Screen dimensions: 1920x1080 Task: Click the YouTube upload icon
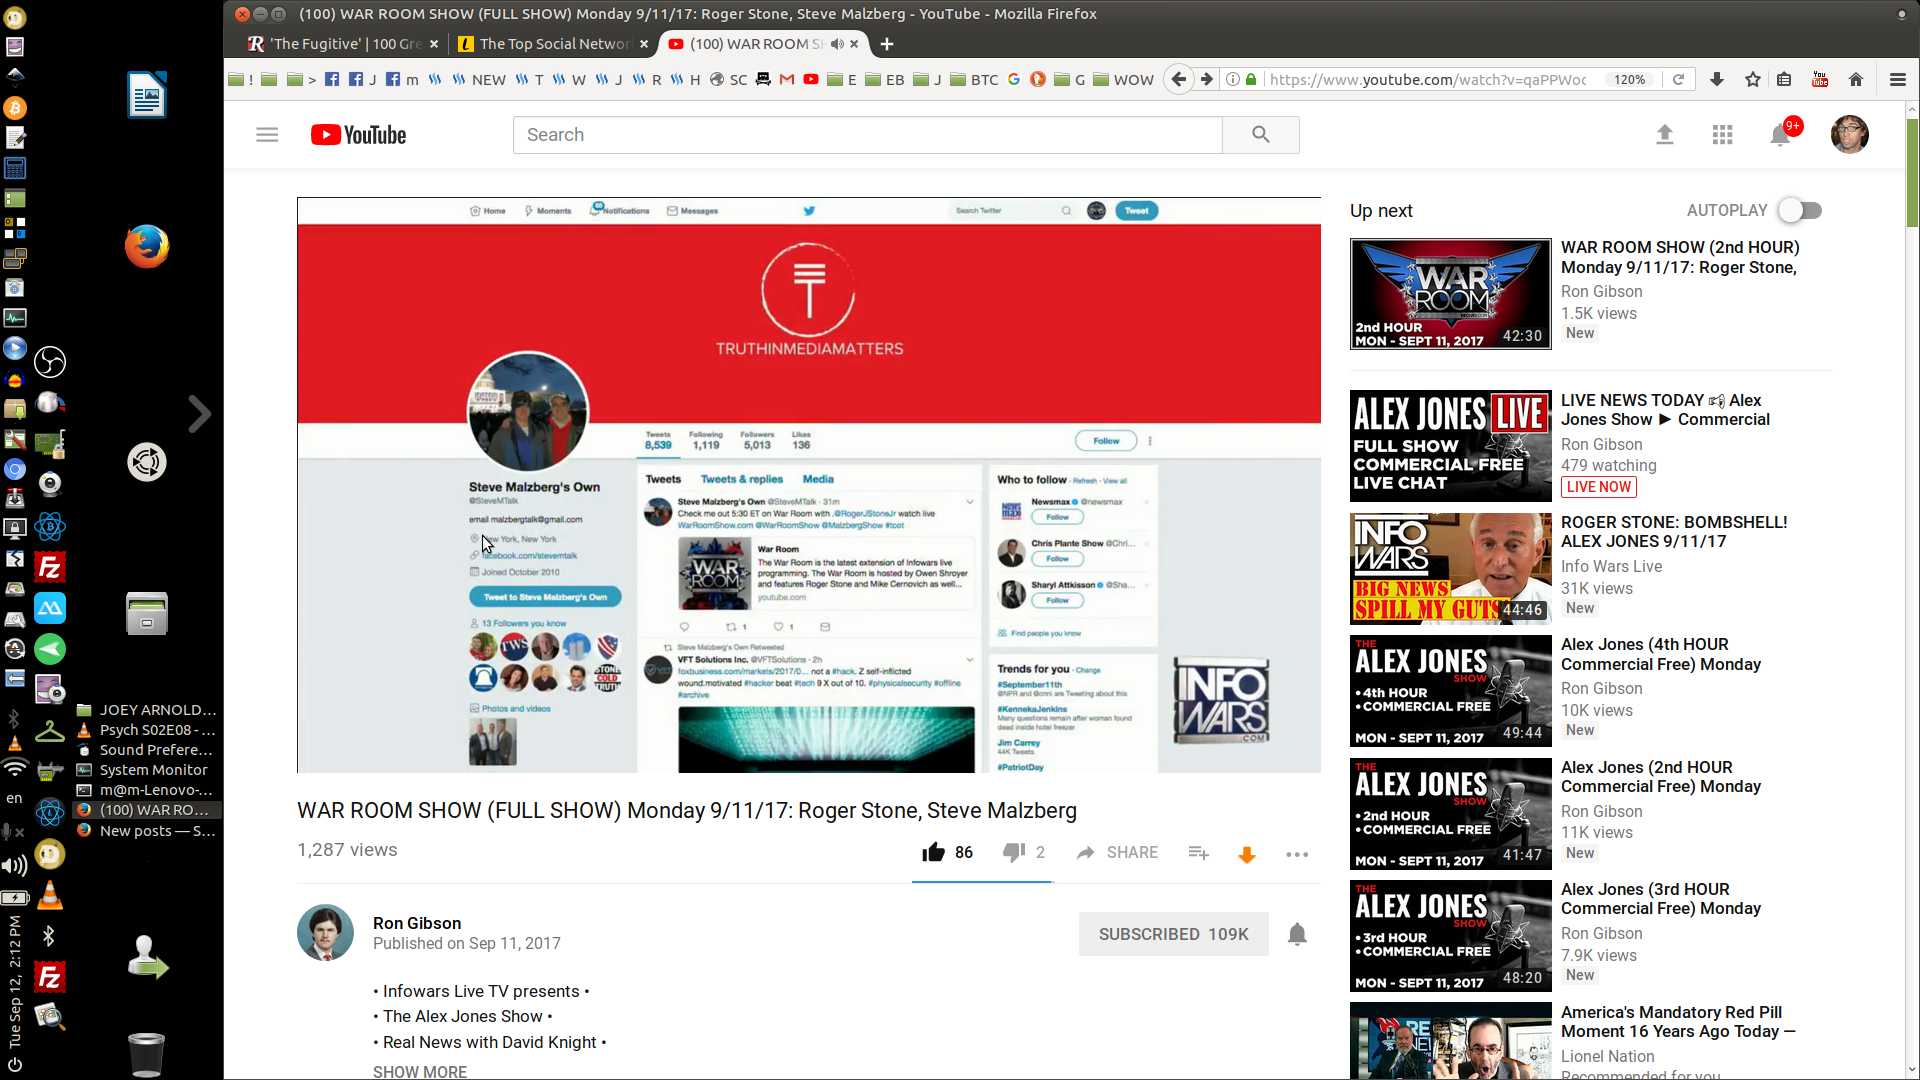pos(1664,134)
